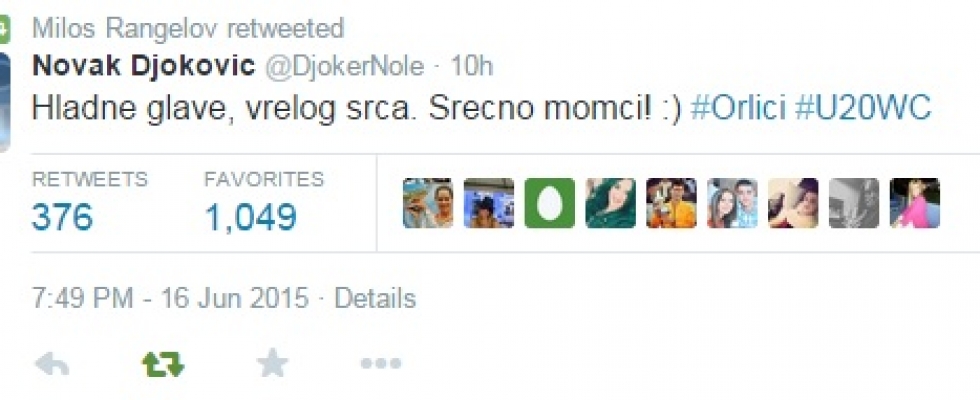Open the orange shirt avatar thumbnail
Screen dimensions: 980x400
[671, 203]
